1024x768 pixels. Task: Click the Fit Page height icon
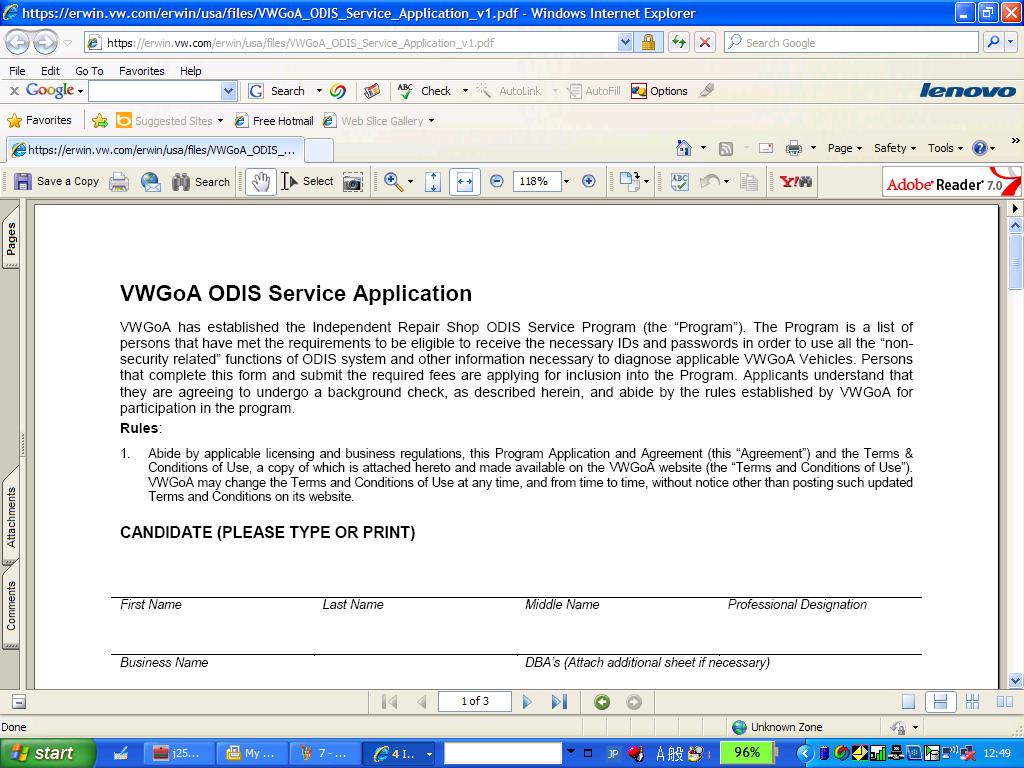point(432,182)
